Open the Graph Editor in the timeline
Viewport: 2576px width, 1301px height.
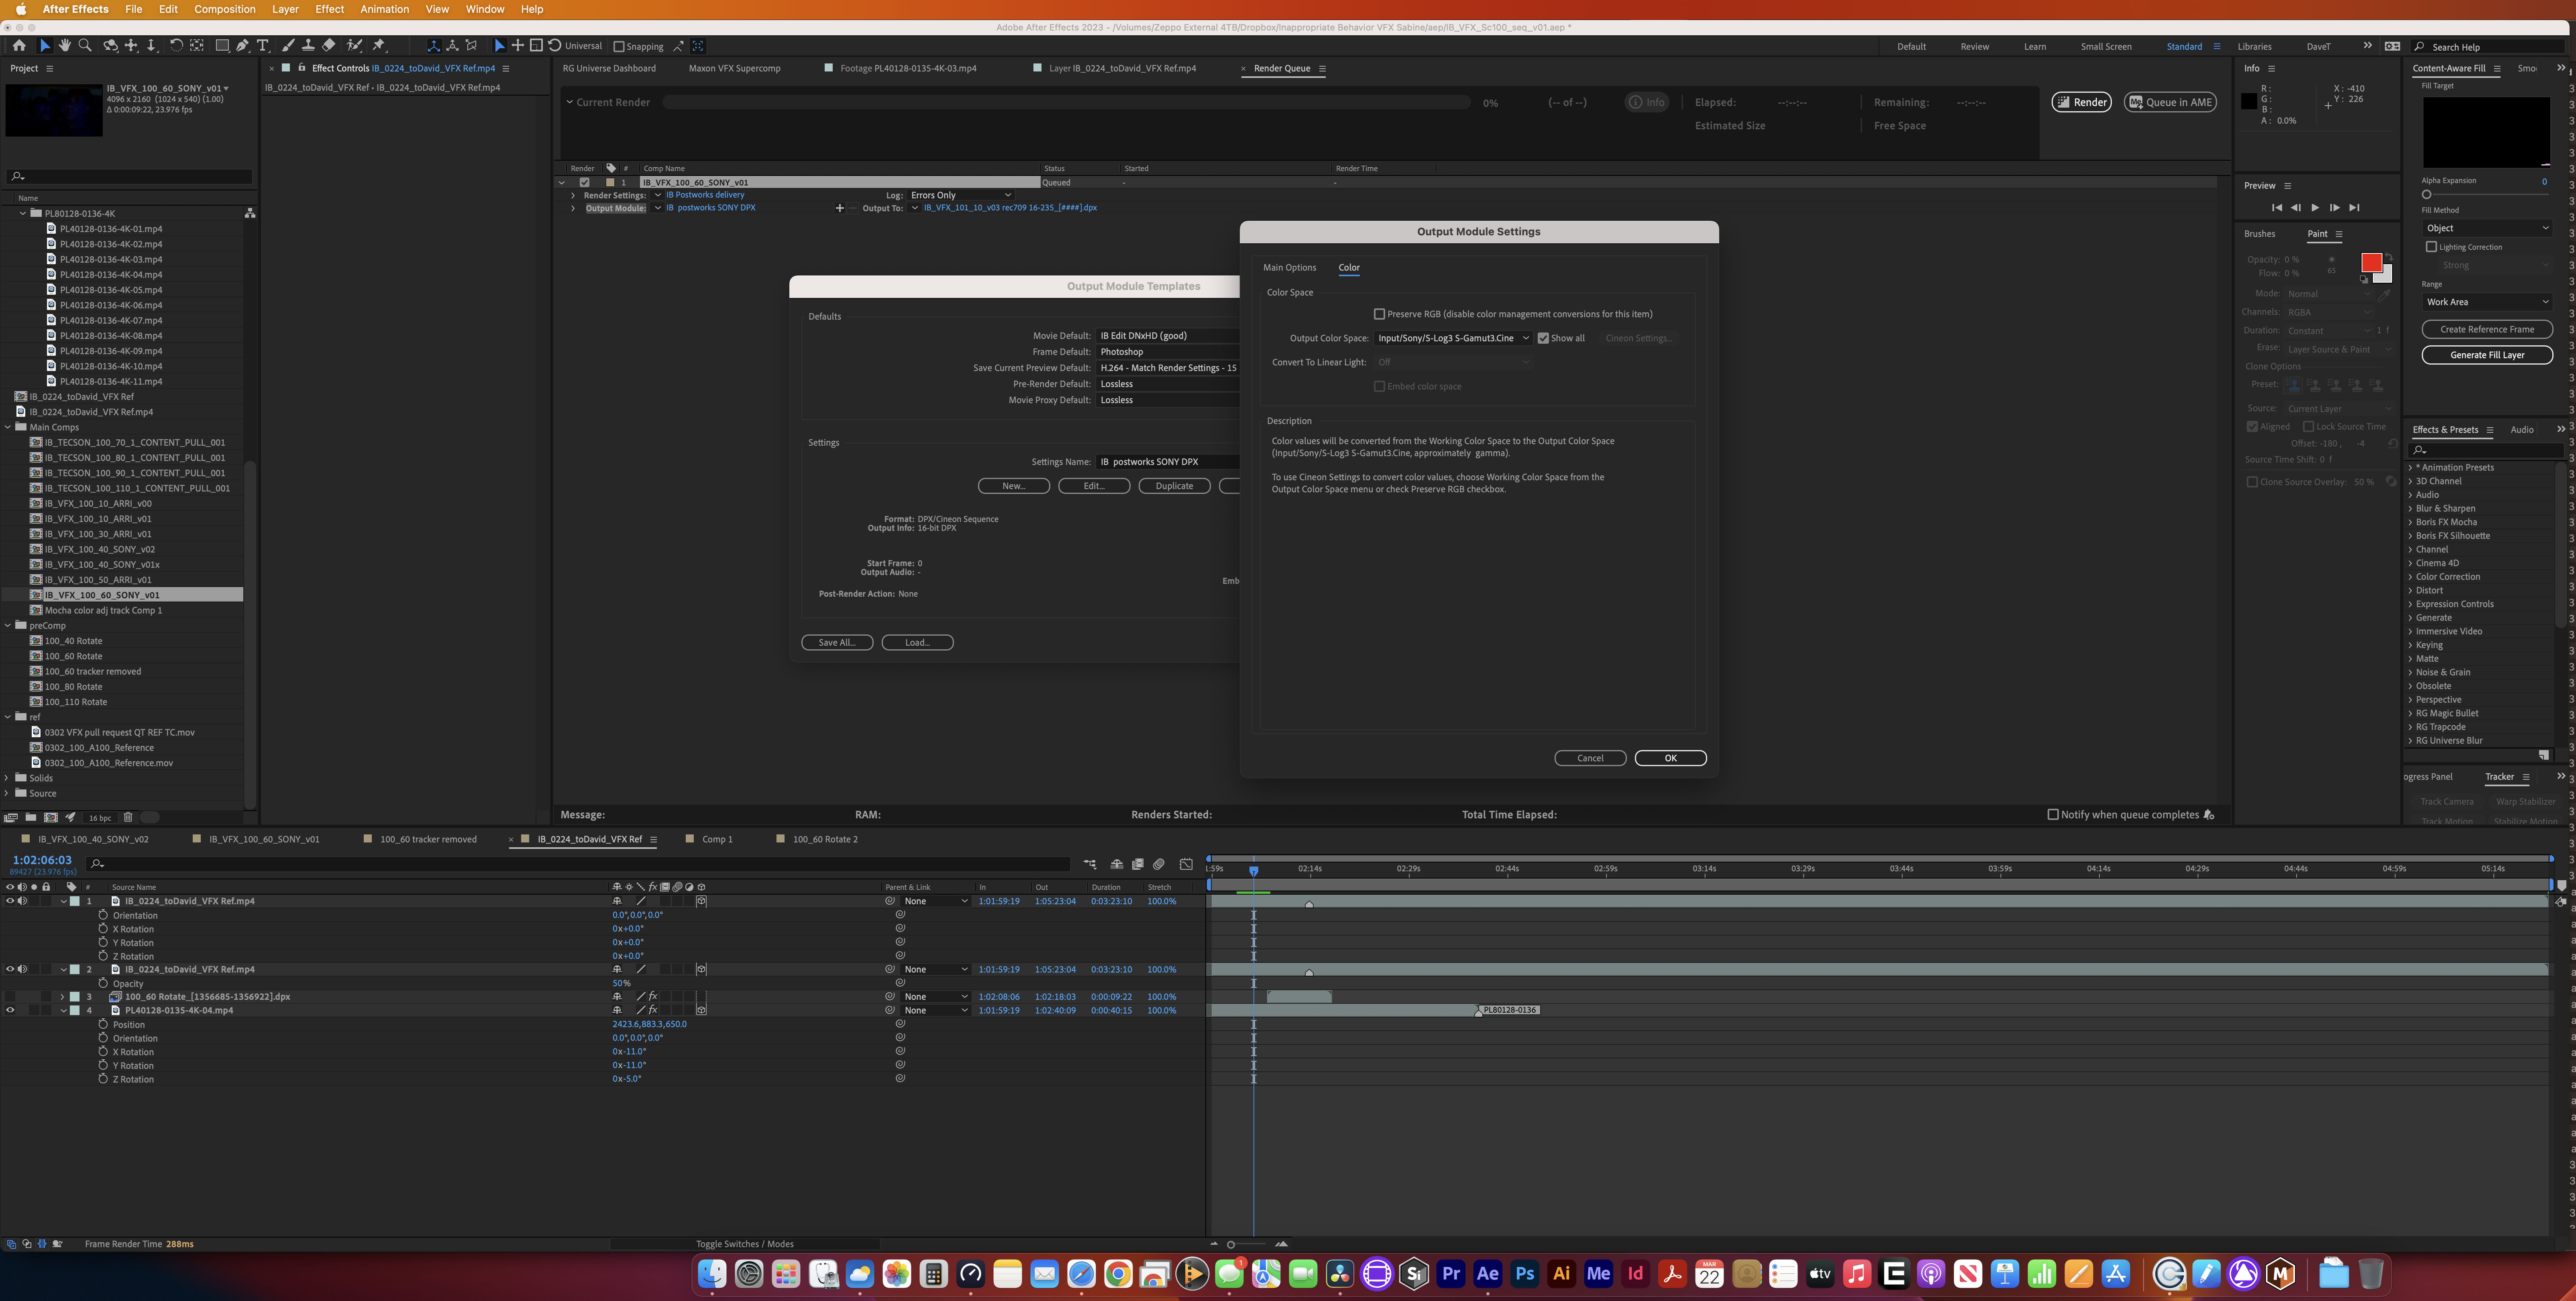[x=1187, y=864]
